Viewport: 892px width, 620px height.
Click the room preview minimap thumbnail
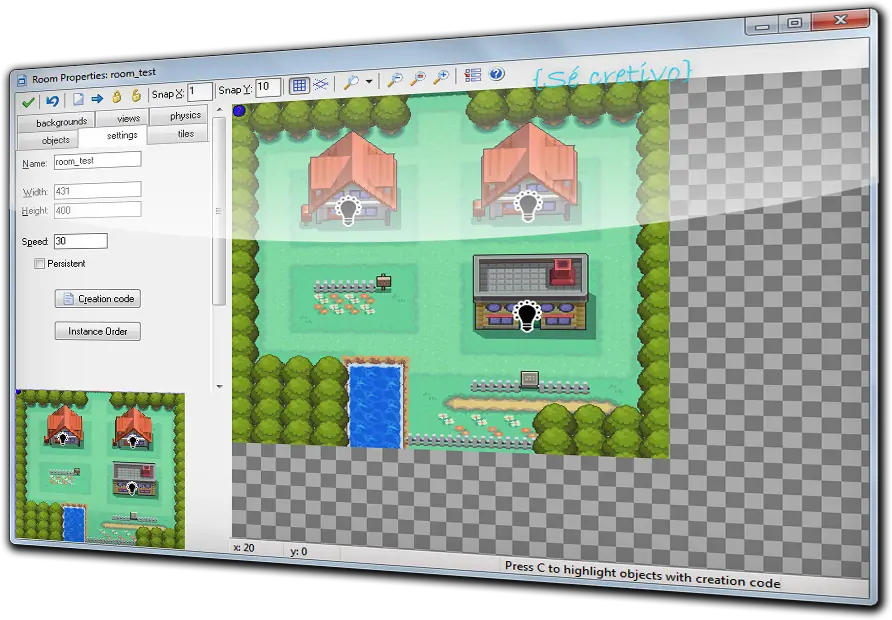(100, 470)
